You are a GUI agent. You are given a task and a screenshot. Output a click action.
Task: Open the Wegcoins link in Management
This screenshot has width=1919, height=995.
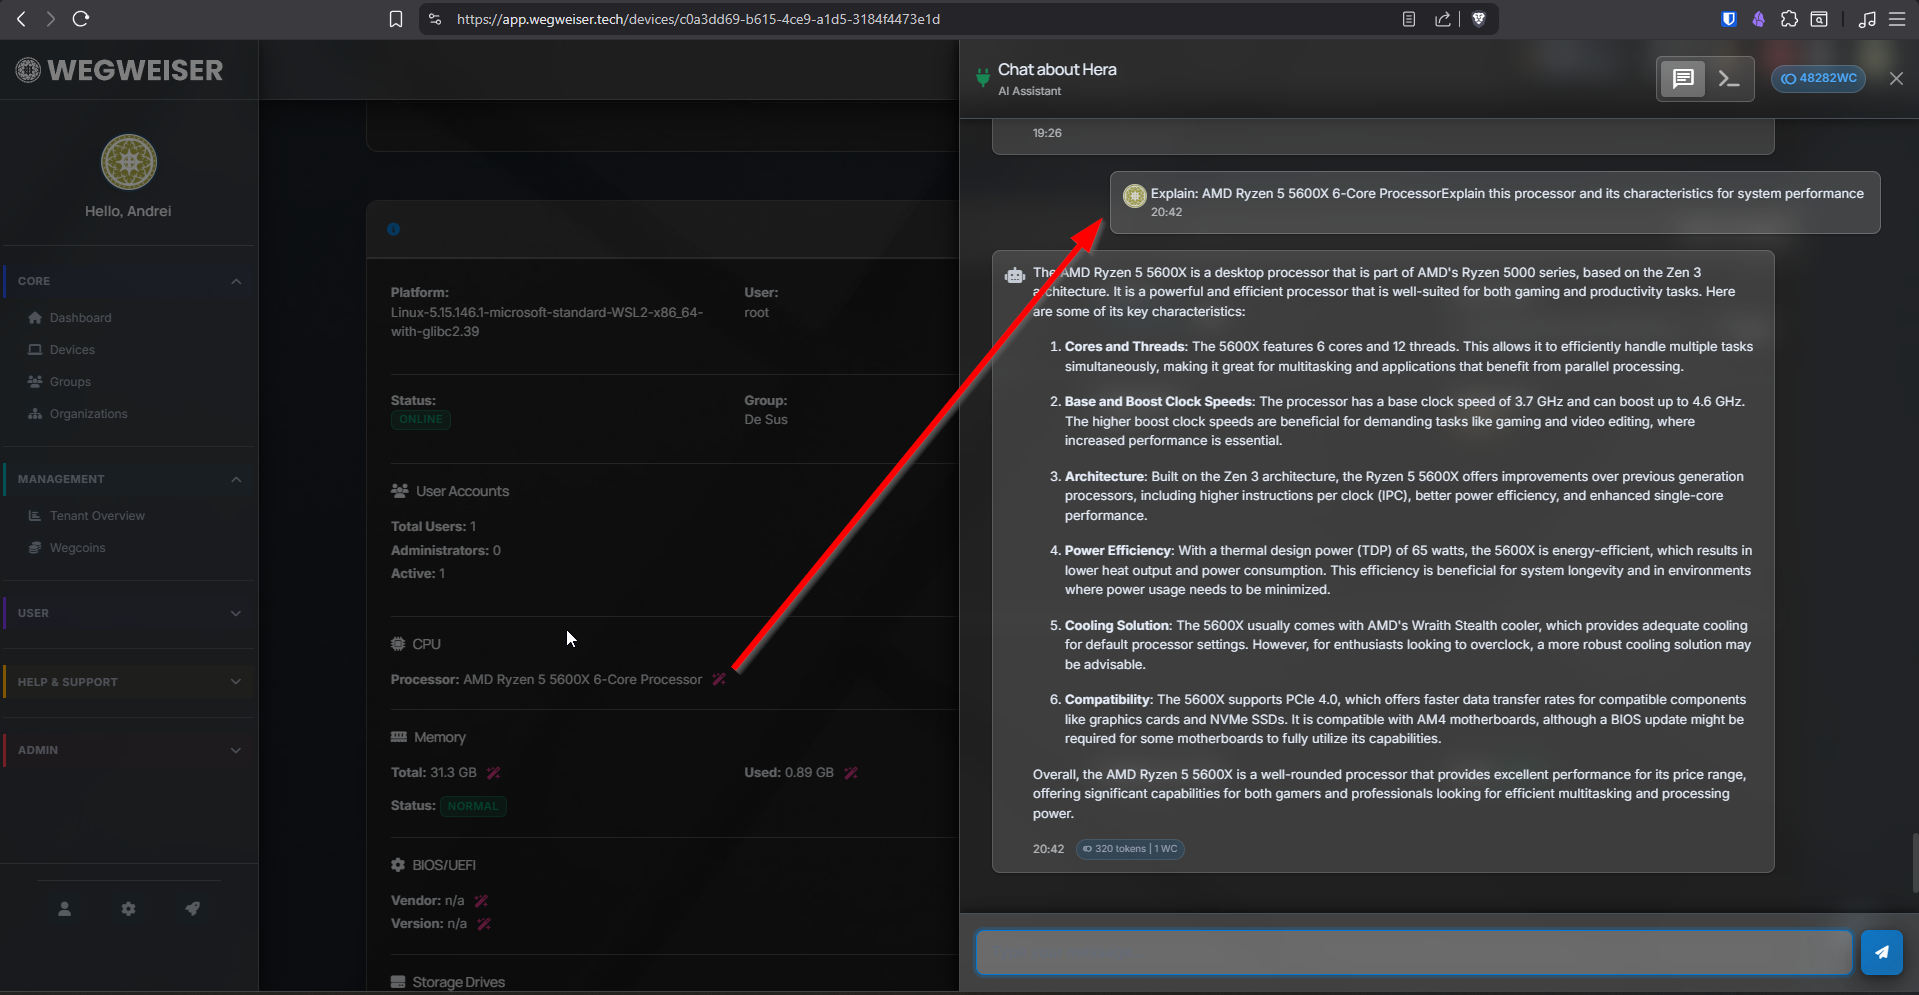[x=77, y=548]
